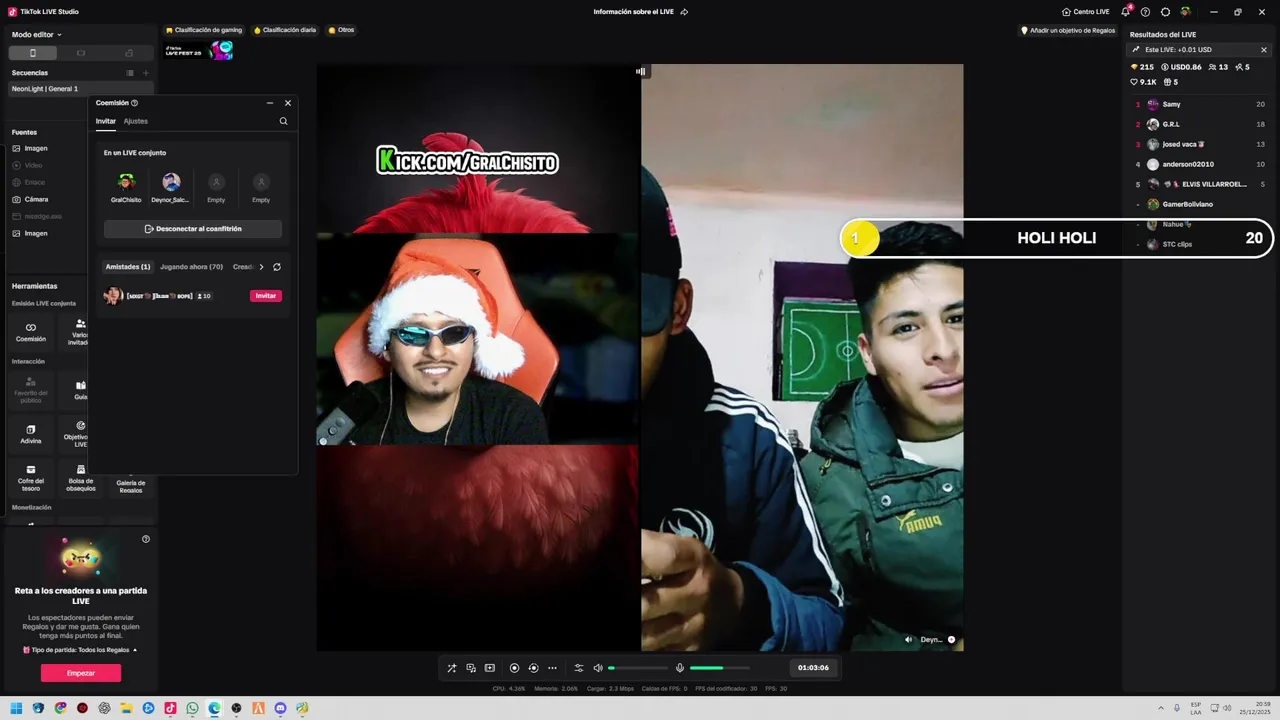Open the match info question icon

click(x=146, y=539)
